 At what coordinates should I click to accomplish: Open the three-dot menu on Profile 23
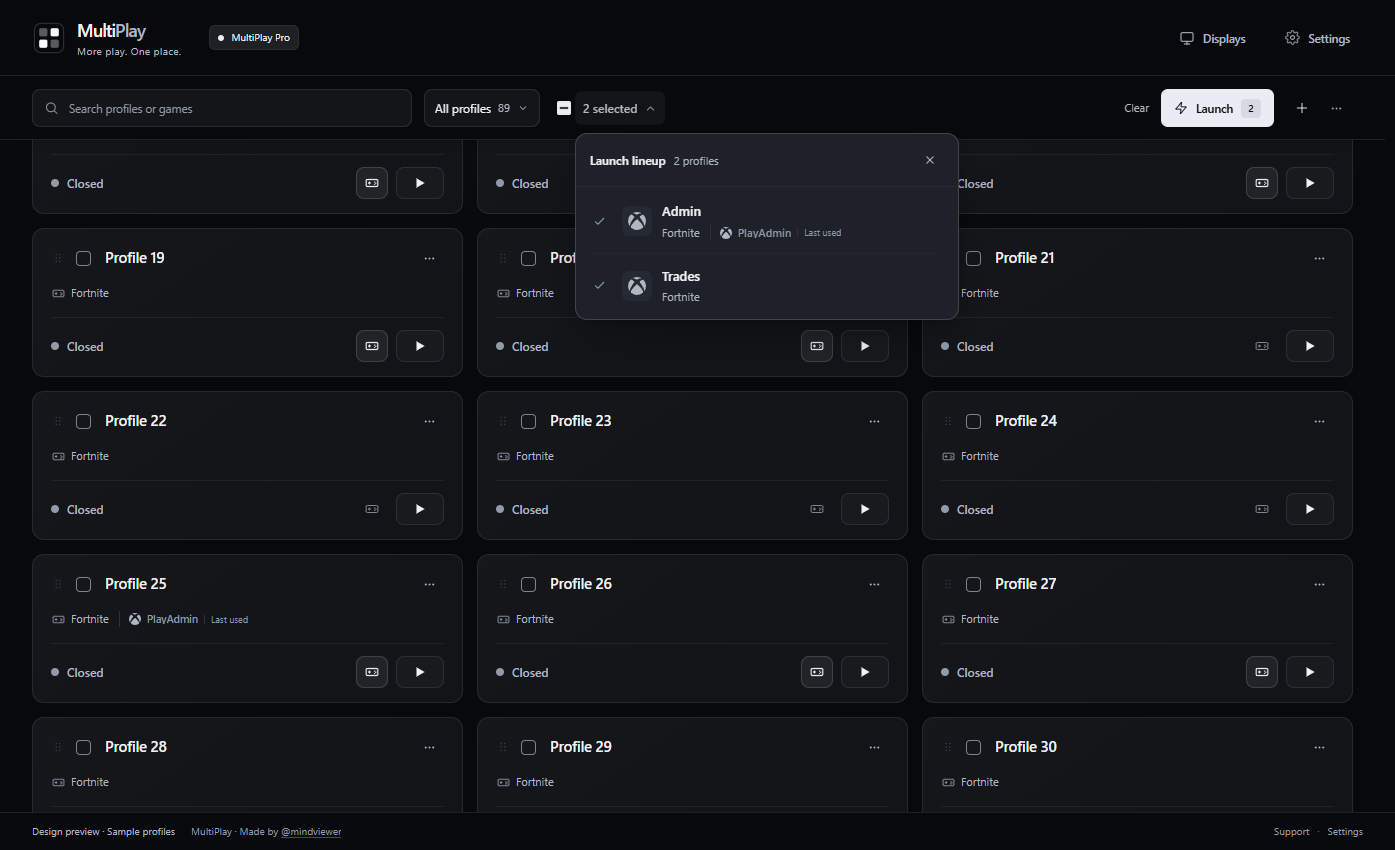pyautogui.click(x=875, y=421)
